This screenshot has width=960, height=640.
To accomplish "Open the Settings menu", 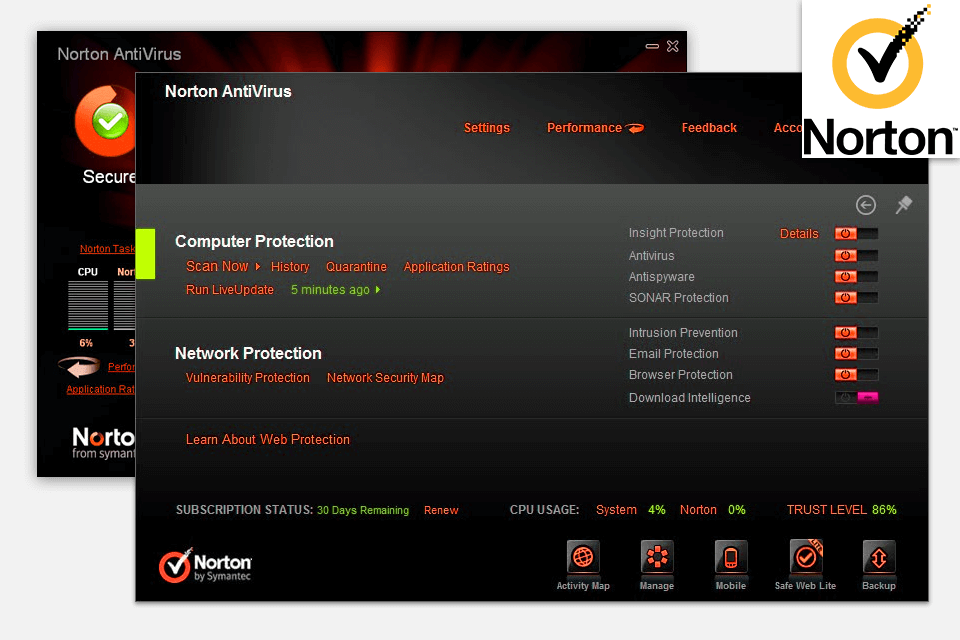I will (x=487, y=128).
